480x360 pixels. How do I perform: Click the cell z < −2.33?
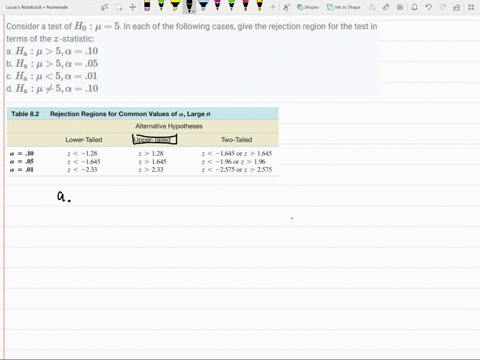tap(82, 170)
